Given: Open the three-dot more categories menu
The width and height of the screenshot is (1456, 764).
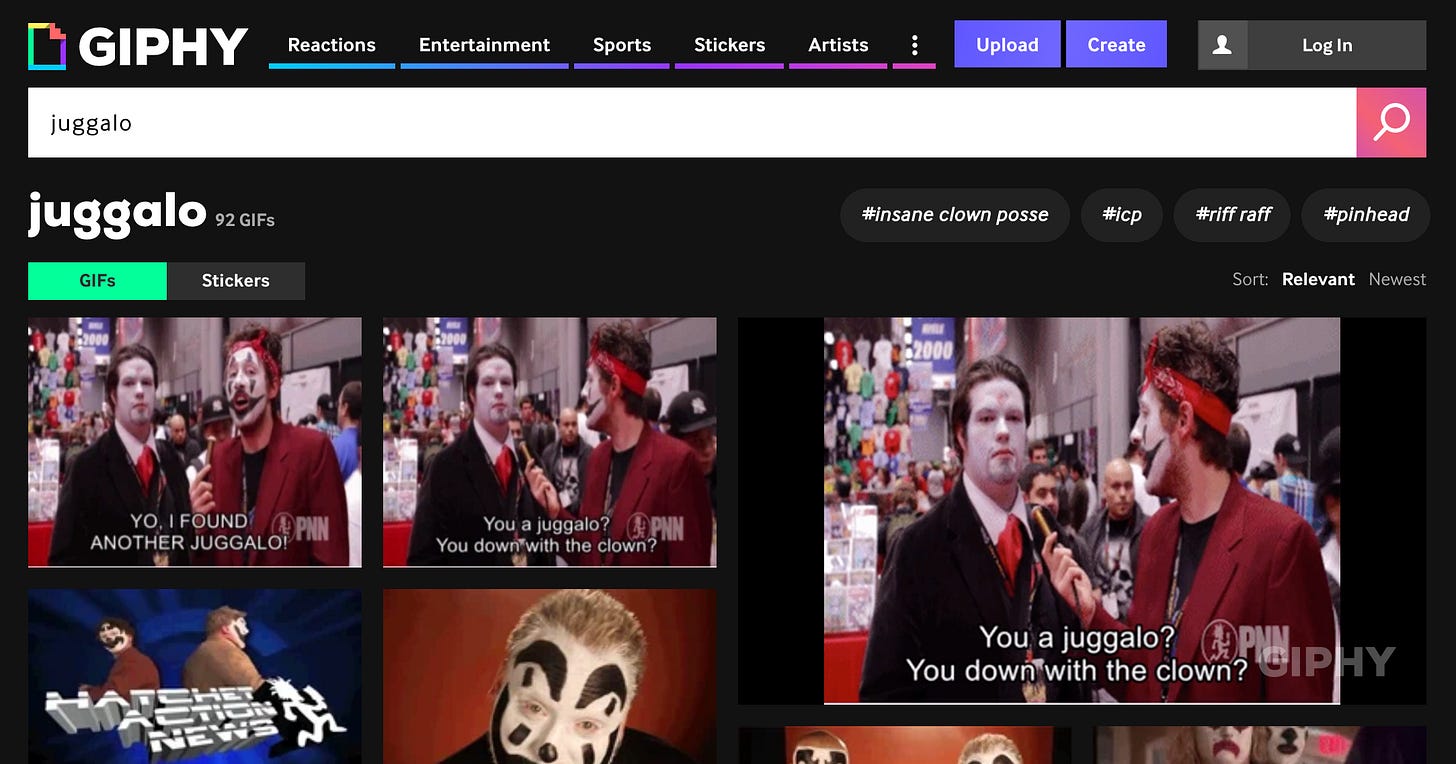Looking at the screenshot, I should (x=914, y=45).
